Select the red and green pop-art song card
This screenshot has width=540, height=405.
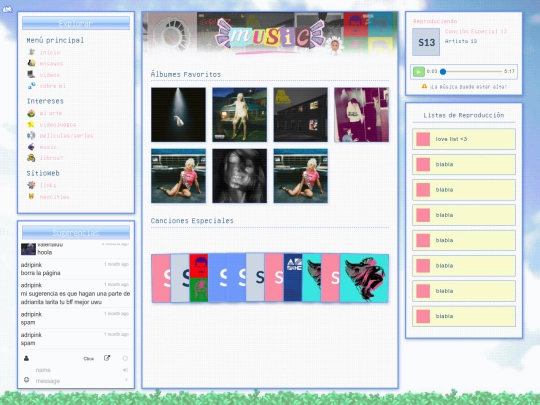pos(199,278)
